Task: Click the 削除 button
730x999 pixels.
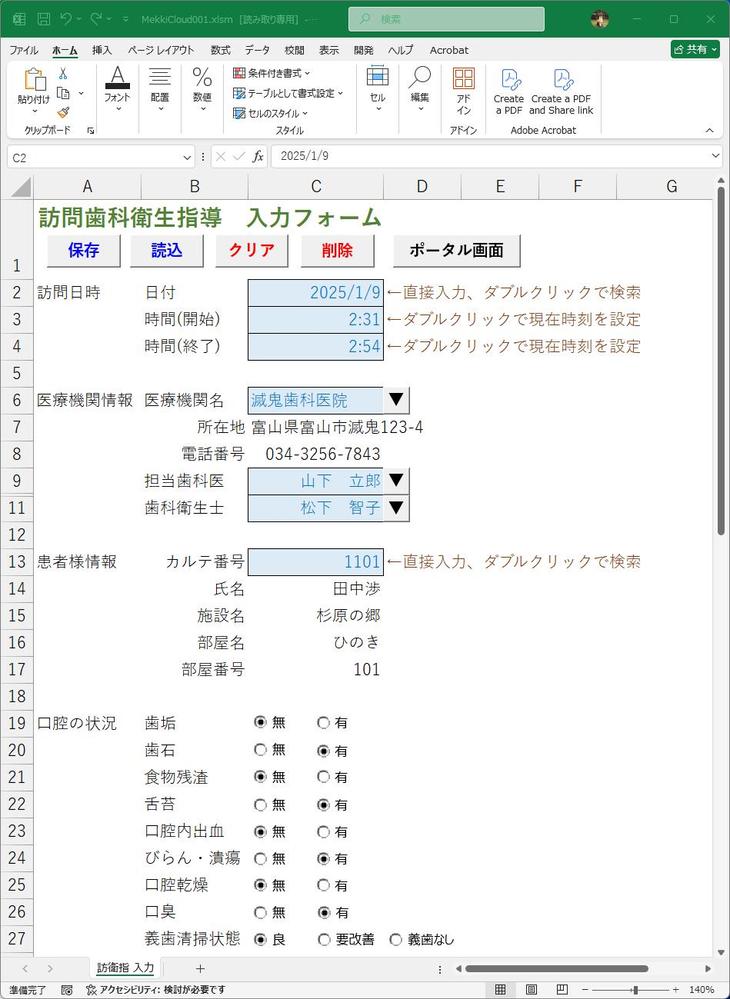Action: [337, 250]
